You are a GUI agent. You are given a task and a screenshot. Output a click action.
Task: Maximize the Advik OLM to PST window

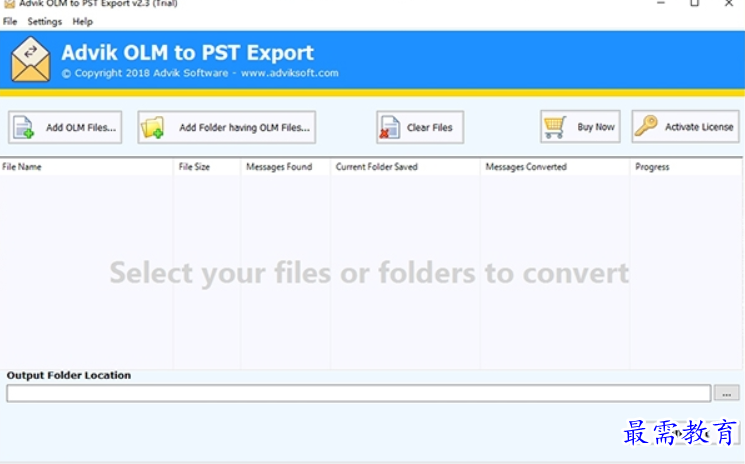click(694, 3)
